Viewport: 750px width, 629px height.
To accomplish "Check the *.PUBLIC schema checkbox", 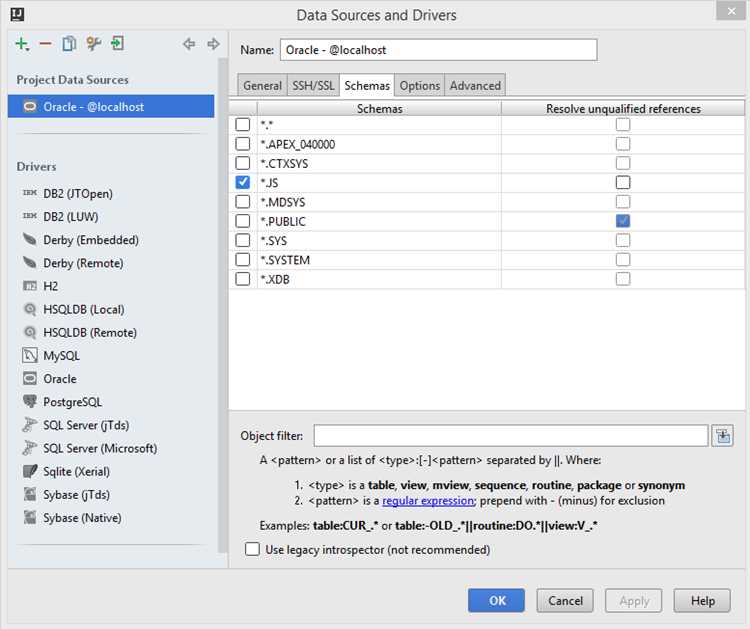I will 243,221.
